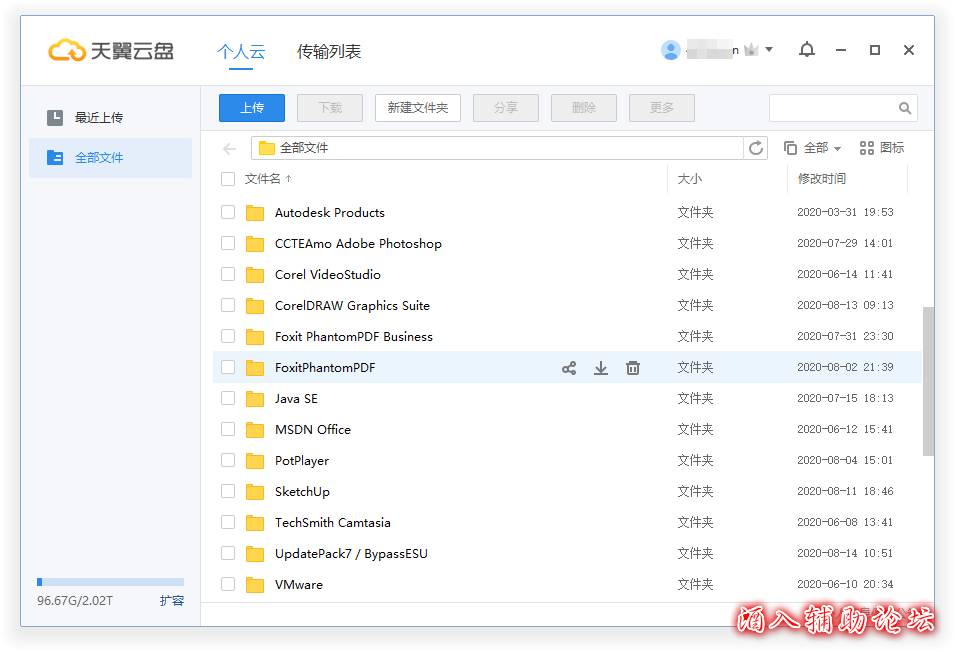Sort by 修改时间 column header
The width and height of the screenshot is (955, 652).
click(822, 179)
